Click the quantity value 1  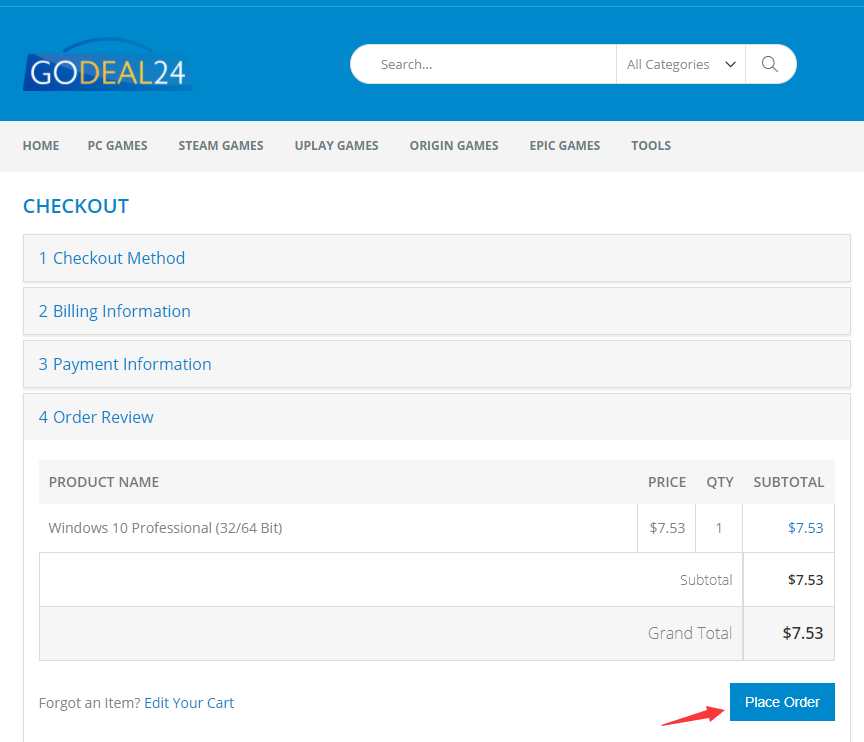(x=719, y=528)
